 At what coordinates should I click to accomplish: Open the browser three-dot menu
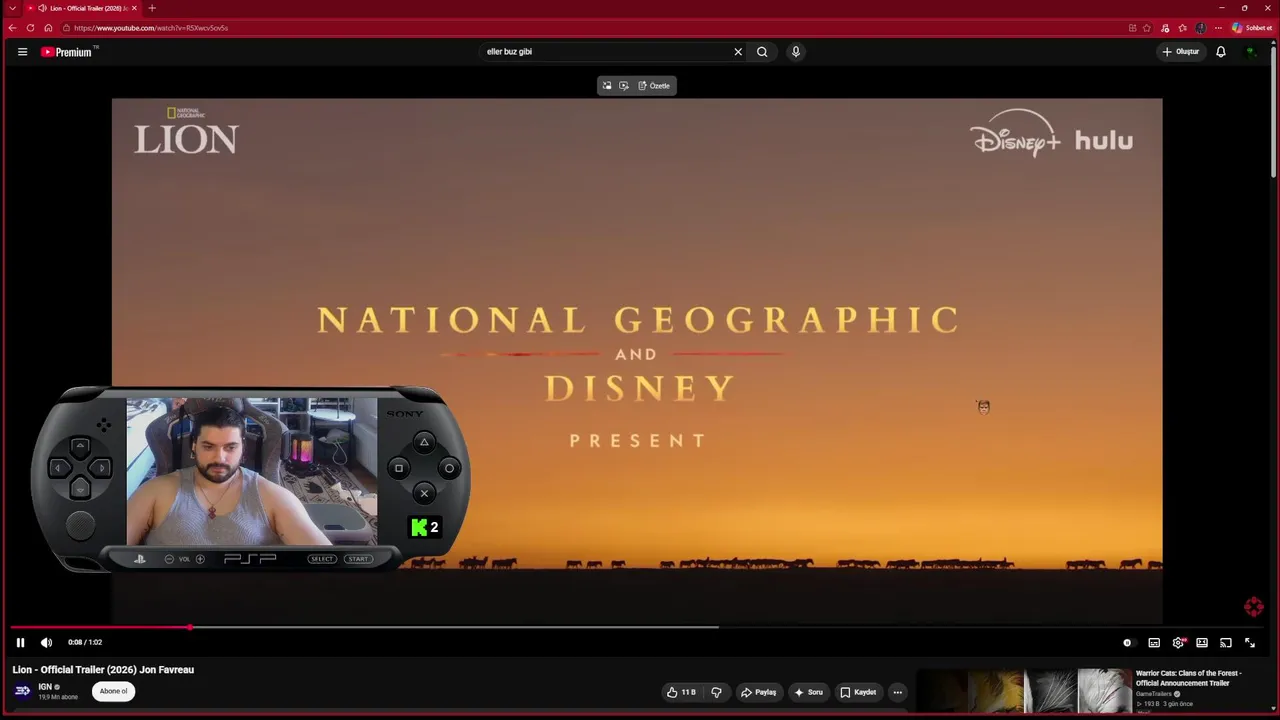click(1218, 28)
